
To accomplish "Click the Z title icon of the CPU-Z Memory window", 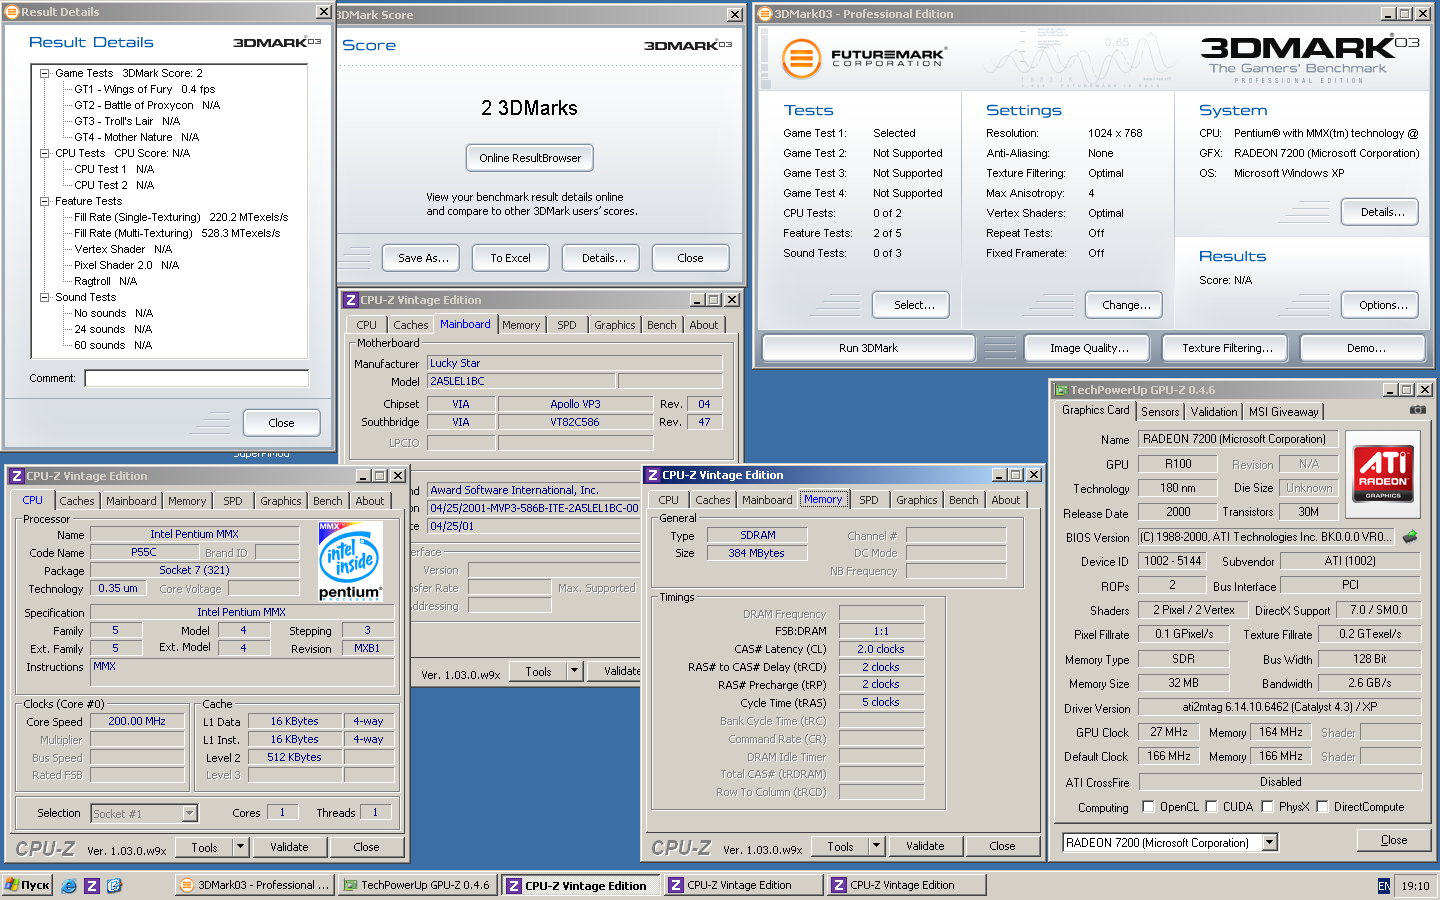I will click(x=652, y=475).
